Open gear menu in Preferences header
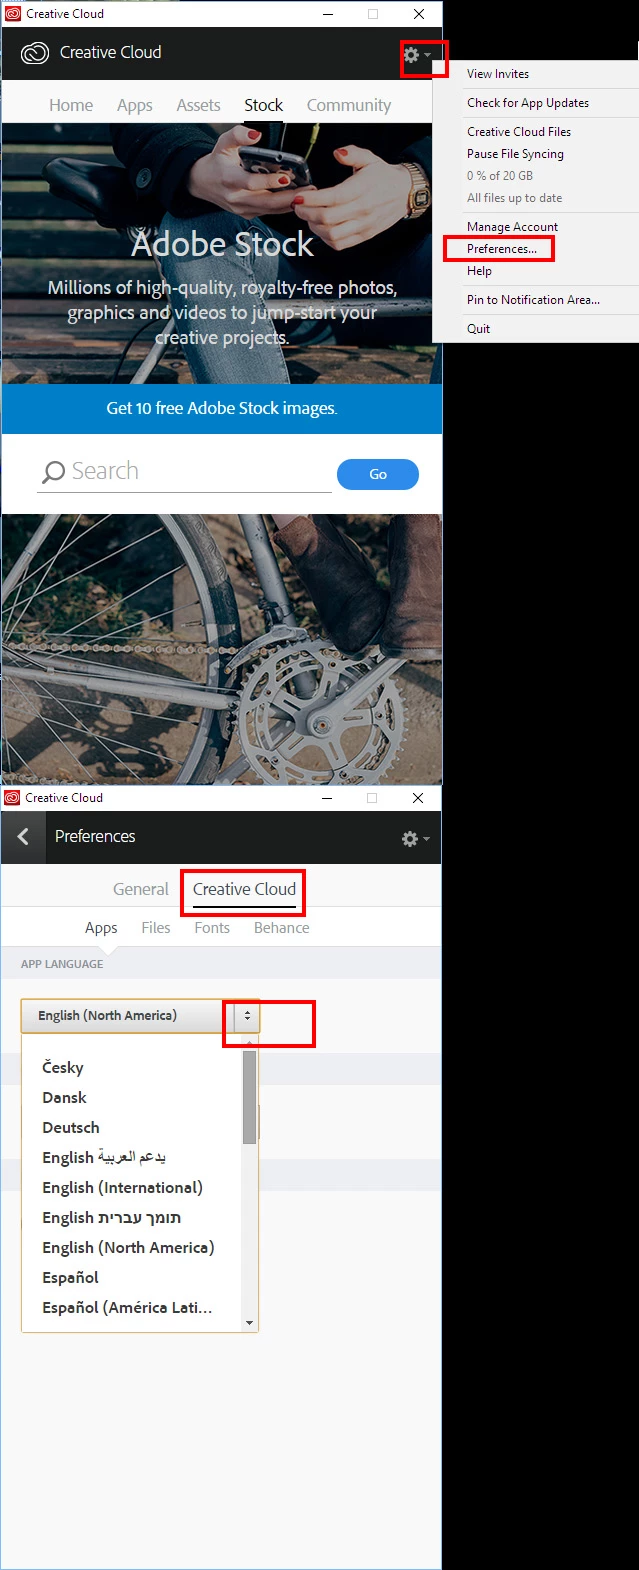Image resolution: width=639 pixels, height=1570 pixels. 415,839
